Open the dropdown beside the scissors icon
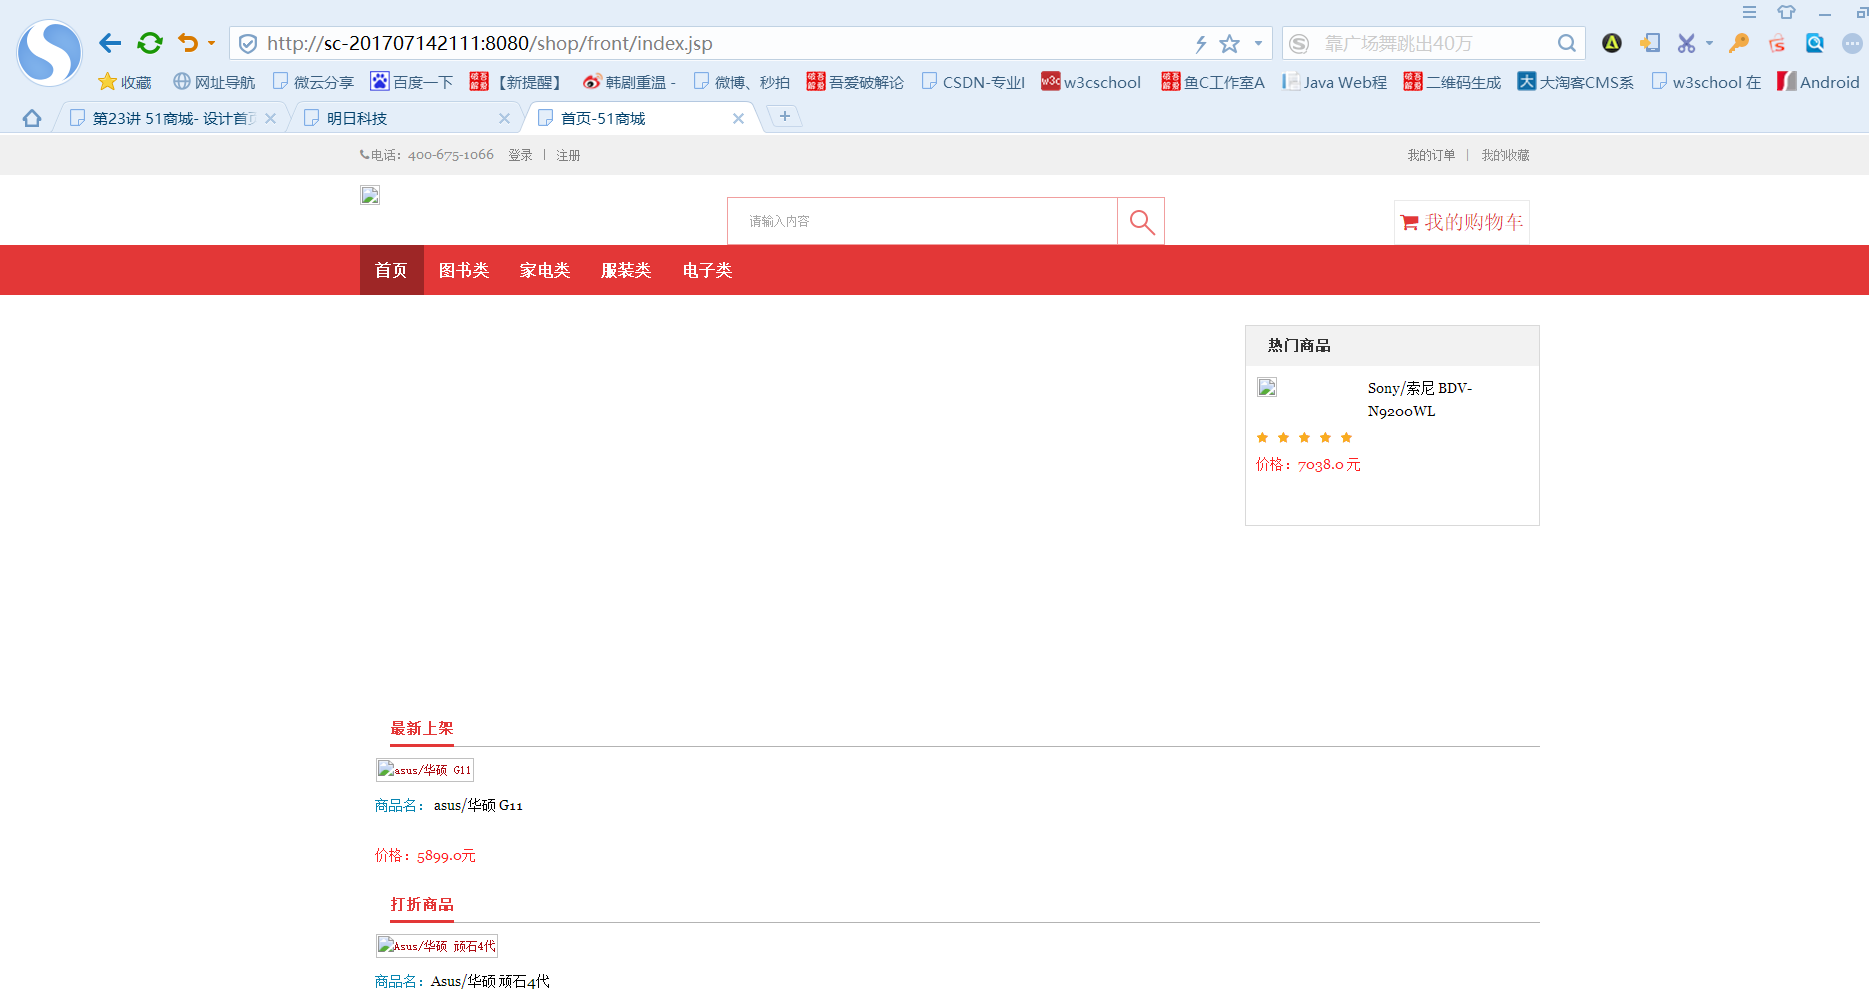The width and height of the screenshot is (1869, 1003). [x=1709, y=43]
